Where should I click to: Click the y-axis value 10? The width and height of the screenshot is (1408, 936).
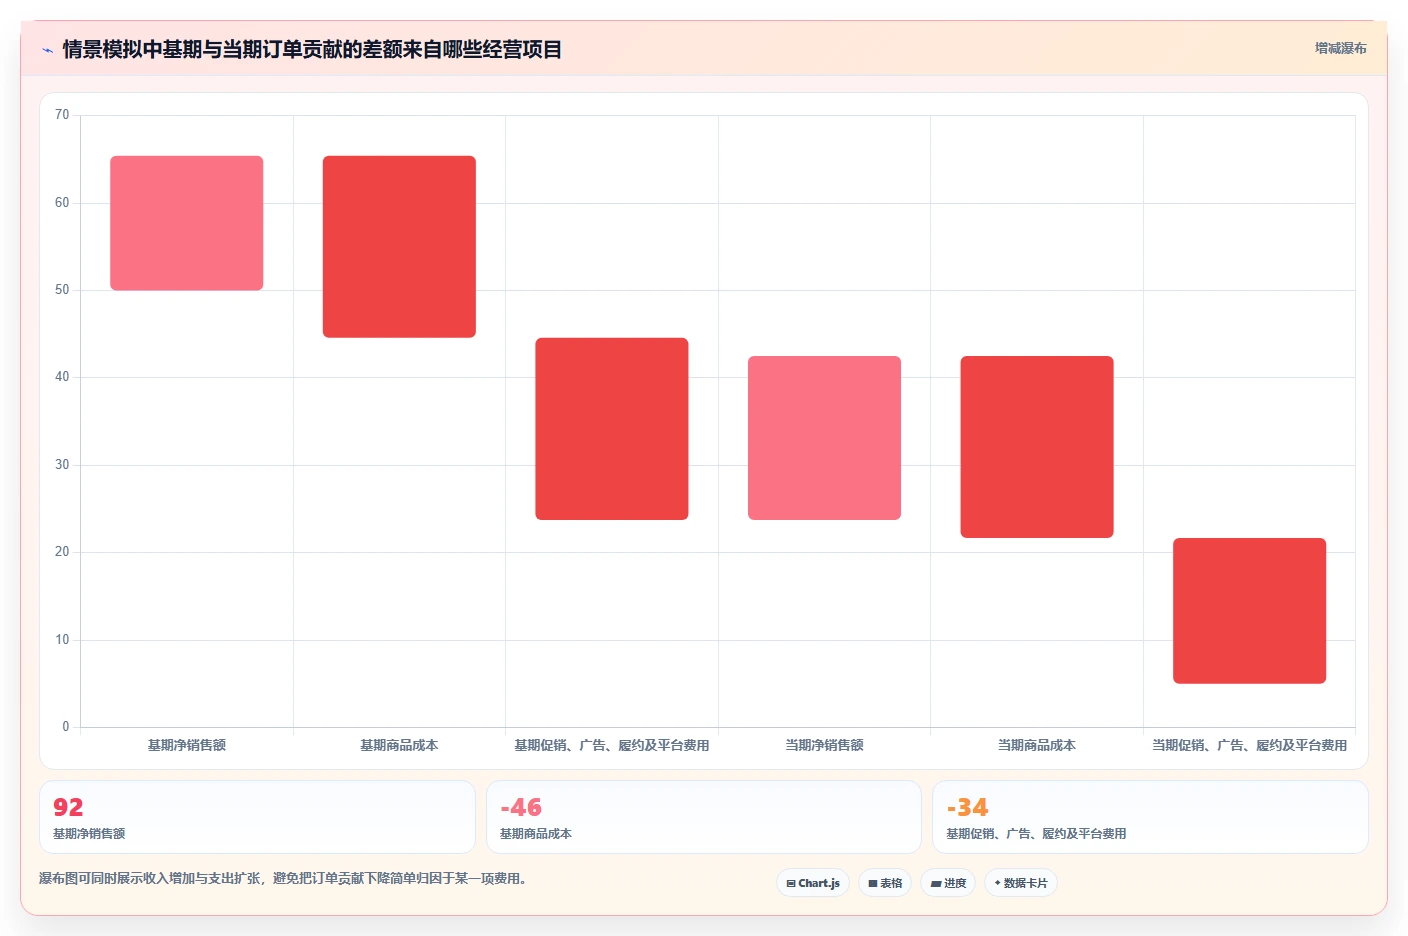point(62,640)
